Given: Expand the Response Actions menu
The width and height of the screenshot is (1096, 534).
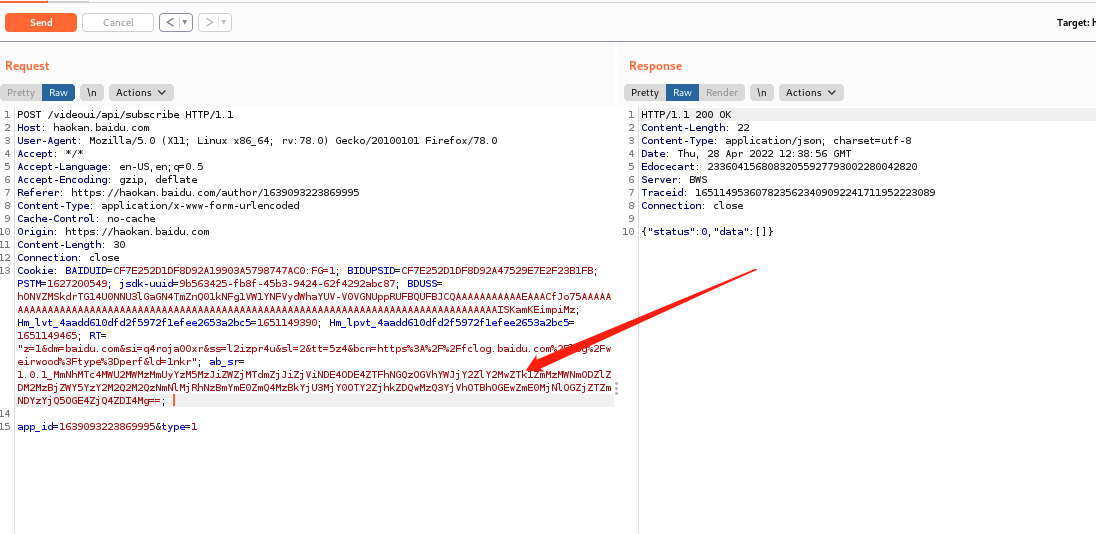Looking at the screenshot, I should tap(811, 92).
